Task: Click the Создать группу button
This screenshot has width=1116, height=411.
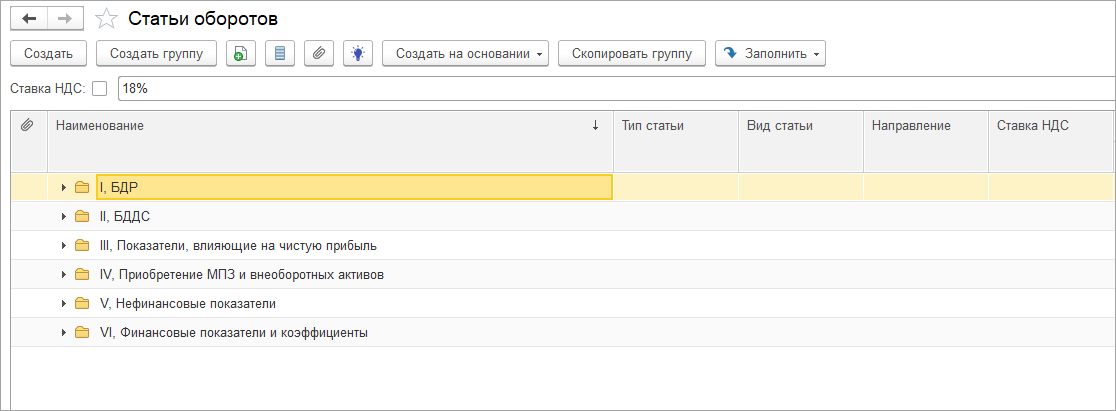Action: [156, 53]
